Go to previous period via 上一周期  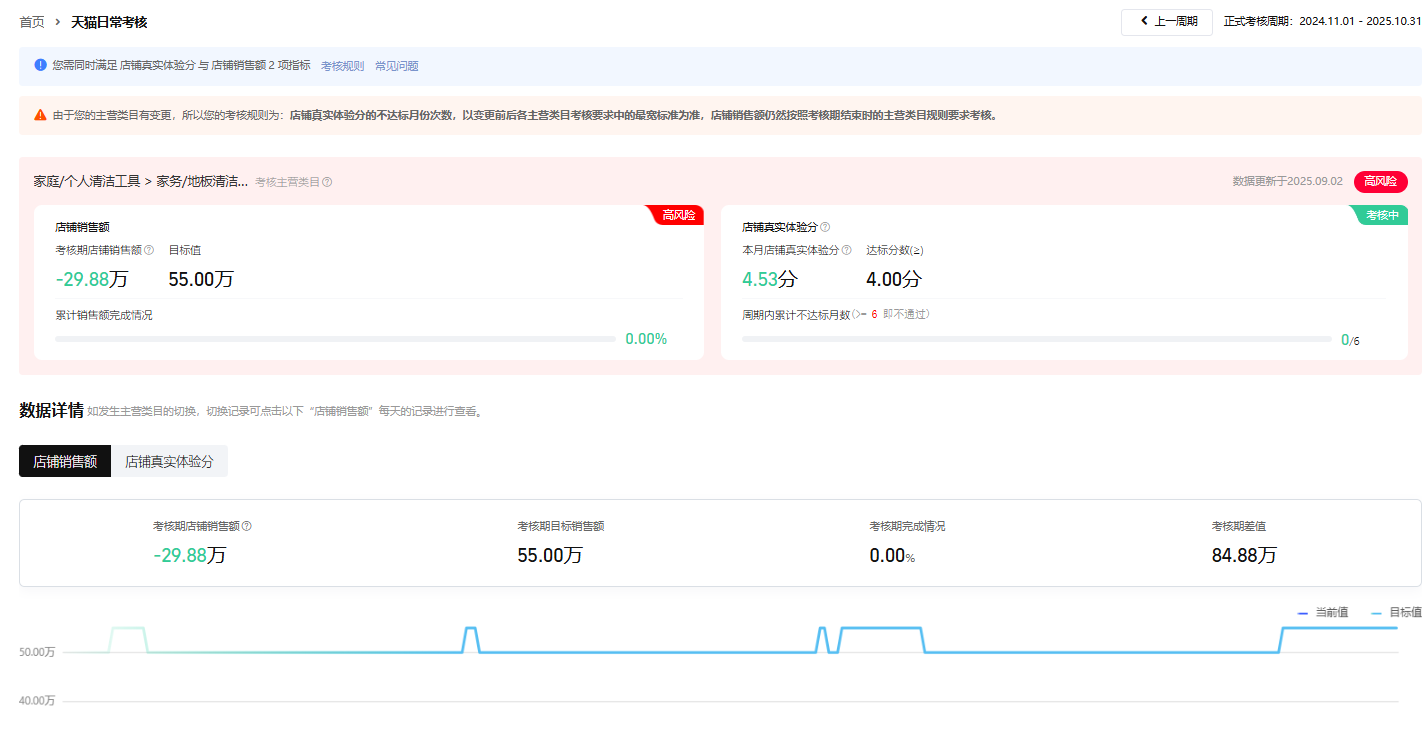tap(1167, 22)
